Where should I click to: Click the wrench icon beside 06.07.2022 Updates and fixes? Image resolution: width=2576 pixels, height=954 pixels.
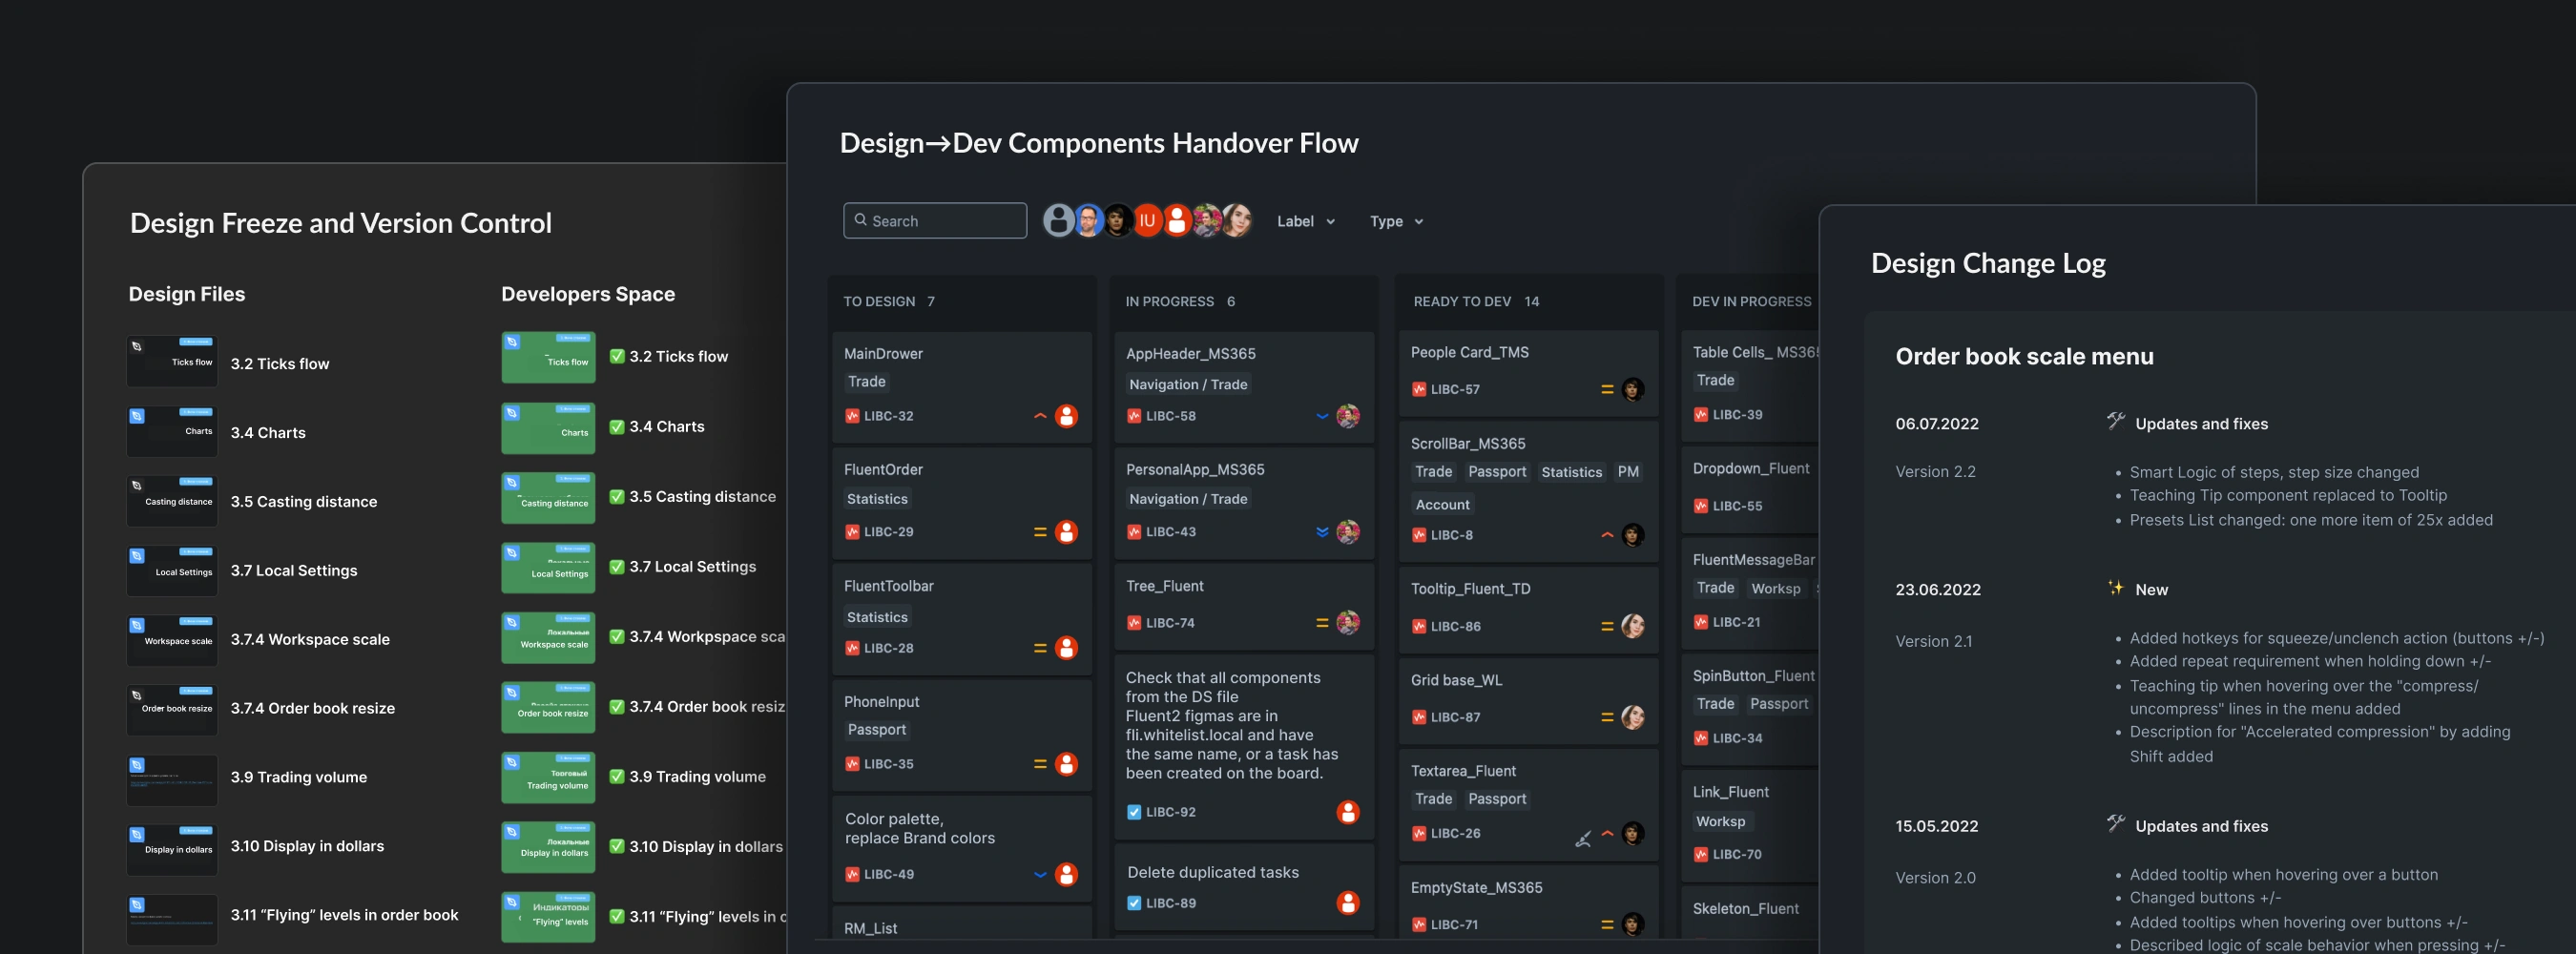(x=2115, y=421)
